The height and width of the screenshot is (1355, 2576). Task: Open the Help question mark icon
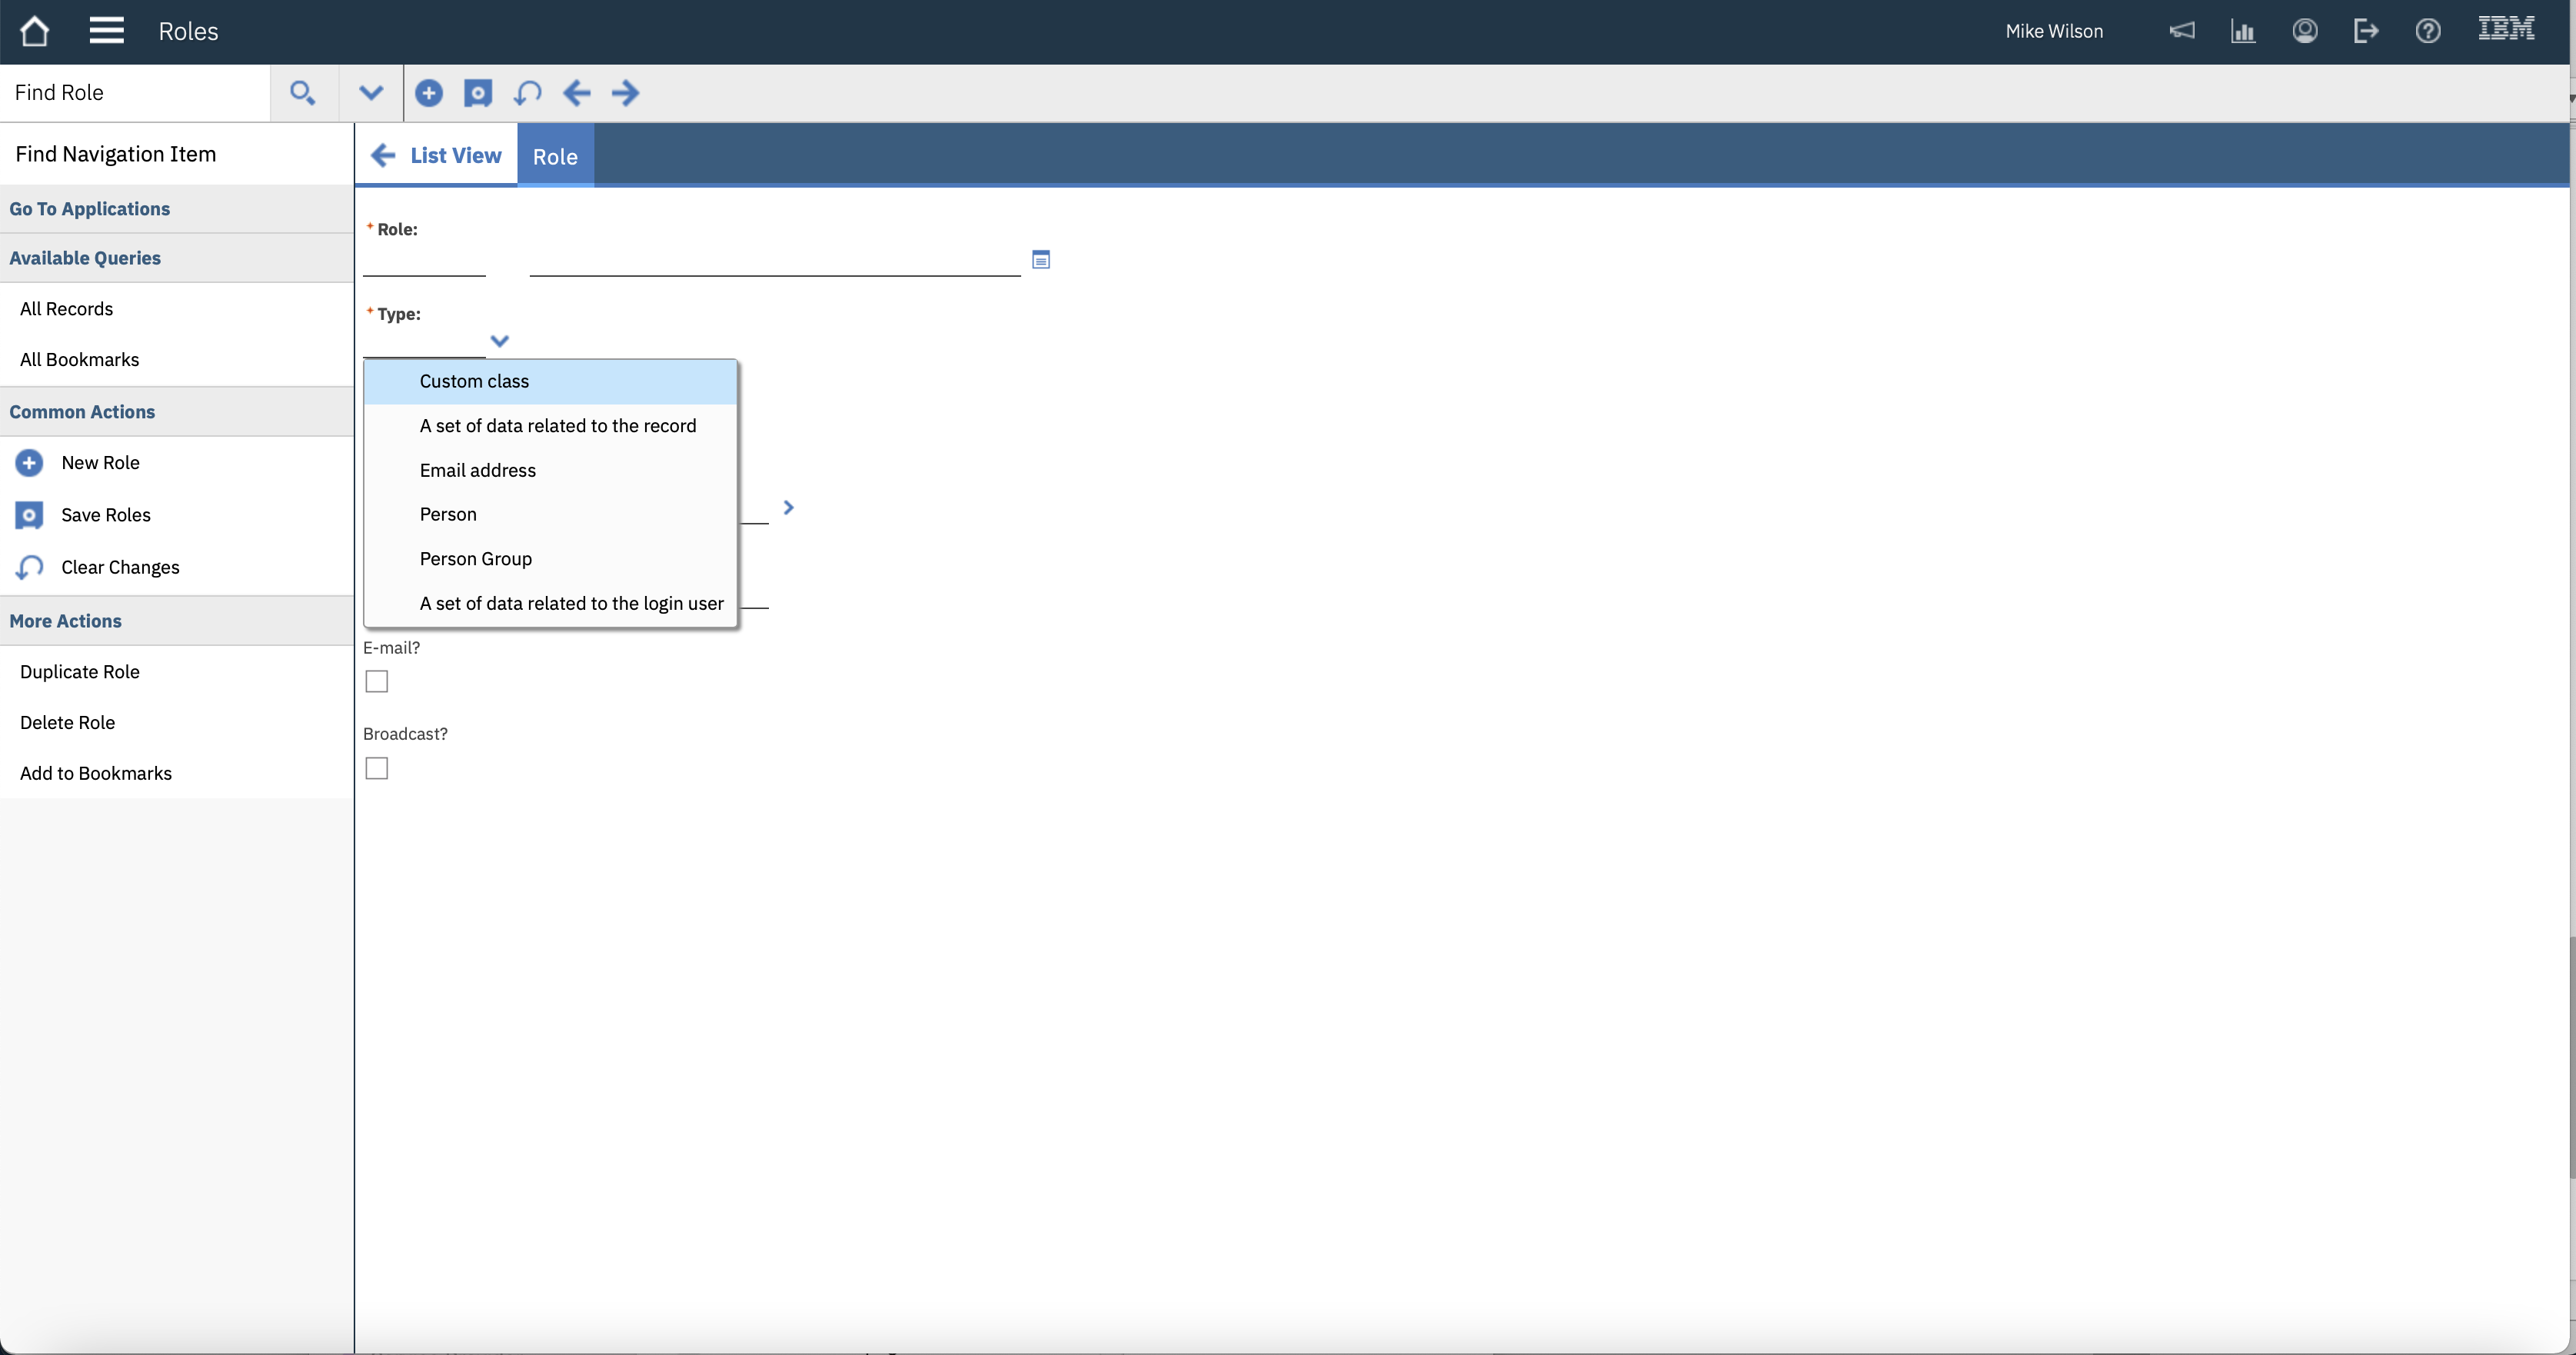2427,31
